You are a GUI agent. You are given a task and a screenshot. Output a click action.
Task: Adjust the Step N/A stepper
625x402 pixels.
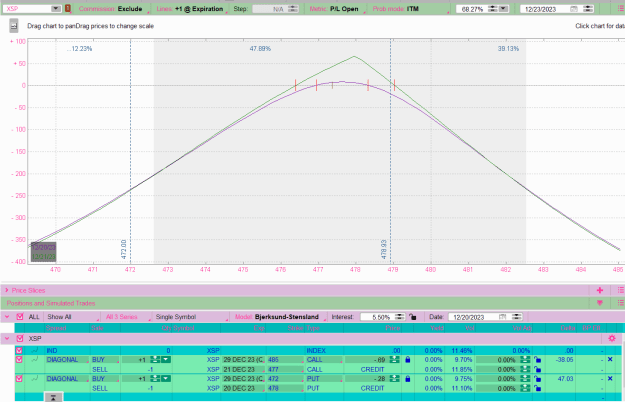293,9
